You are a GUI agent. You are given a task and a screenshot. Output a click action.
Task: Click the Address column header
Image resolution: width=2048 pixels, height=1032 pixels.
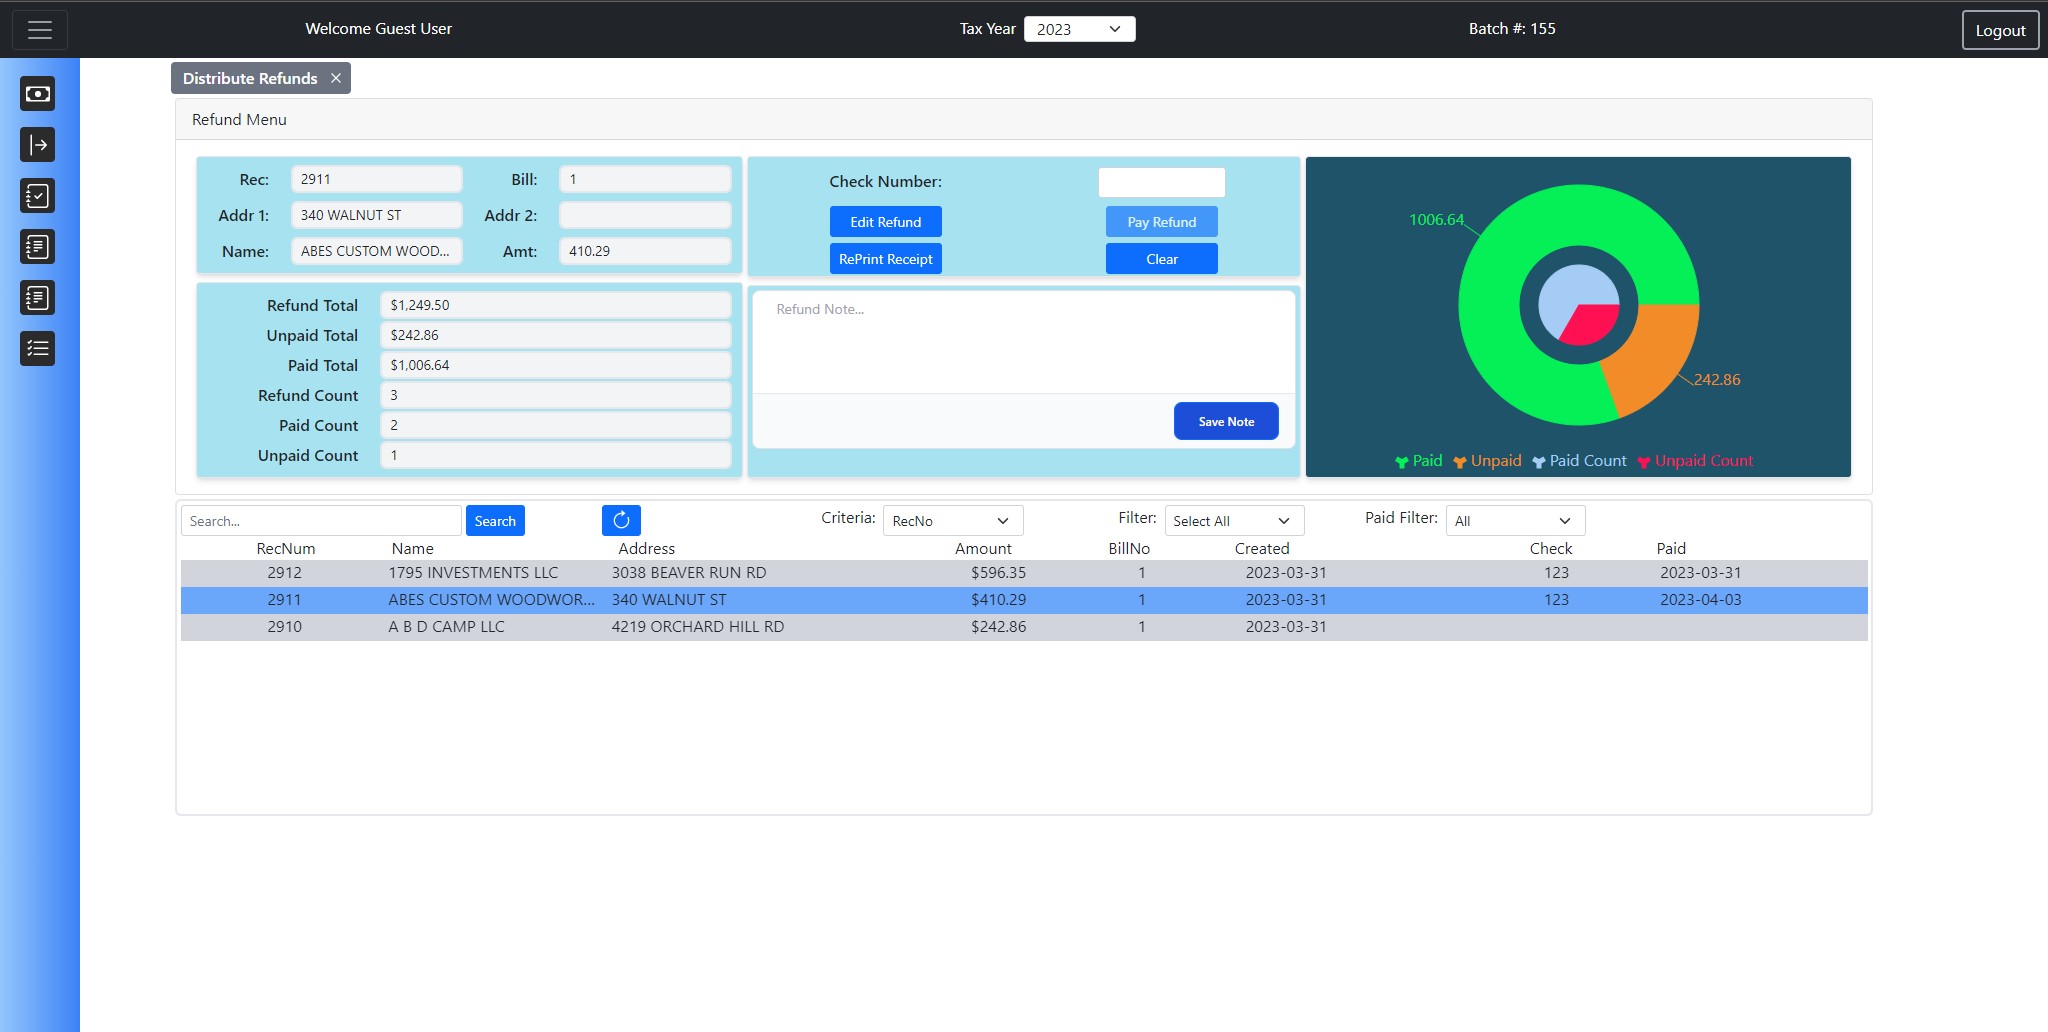[x=647, y=548]
